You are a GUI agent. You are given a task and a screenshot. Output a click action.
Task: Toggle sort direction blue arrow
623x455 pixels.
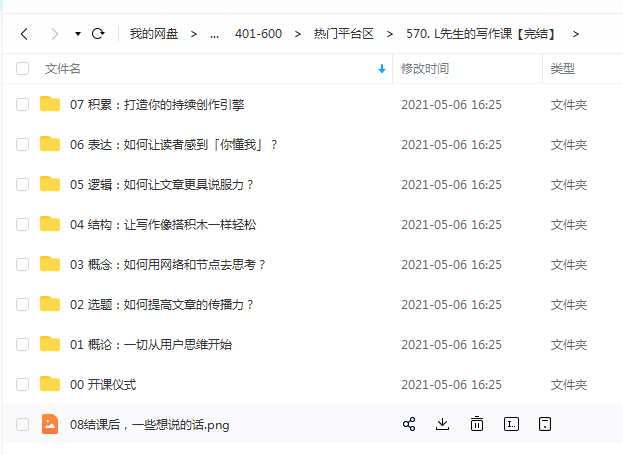point(382,69)
